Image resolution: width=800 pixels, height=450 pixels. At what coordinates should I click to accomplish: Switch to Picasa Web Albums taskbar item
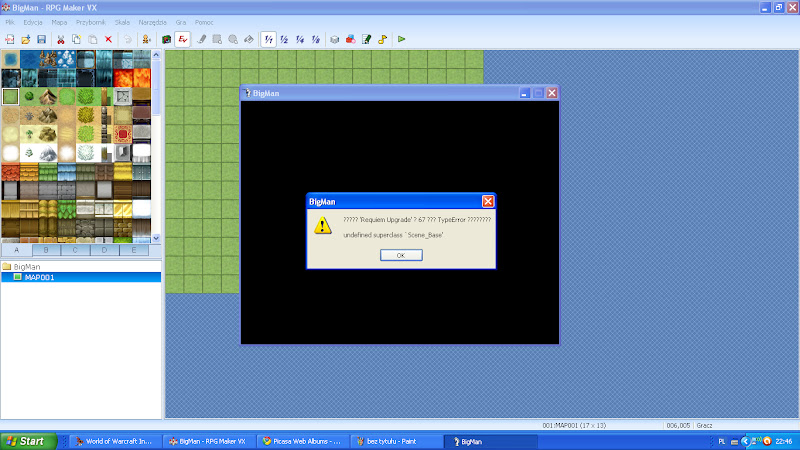(x=303, y=441)
